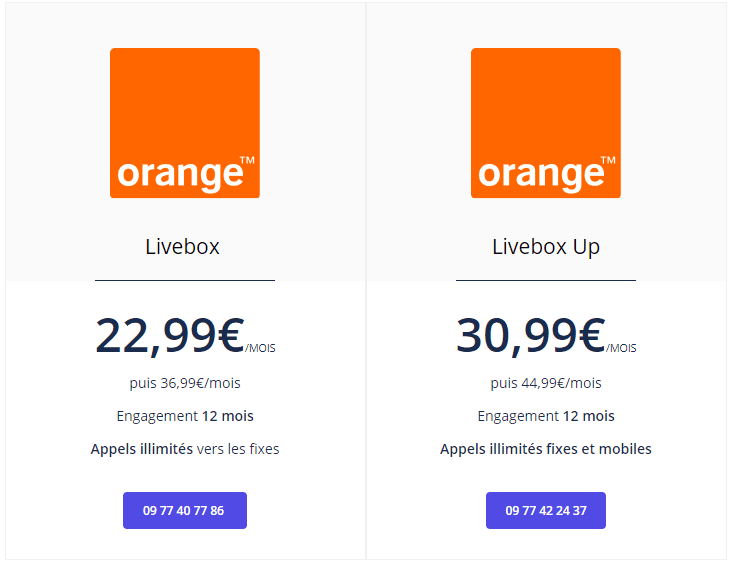
Task: Click the divider line under Livebox Up
Action: click(x=546, y=281)
